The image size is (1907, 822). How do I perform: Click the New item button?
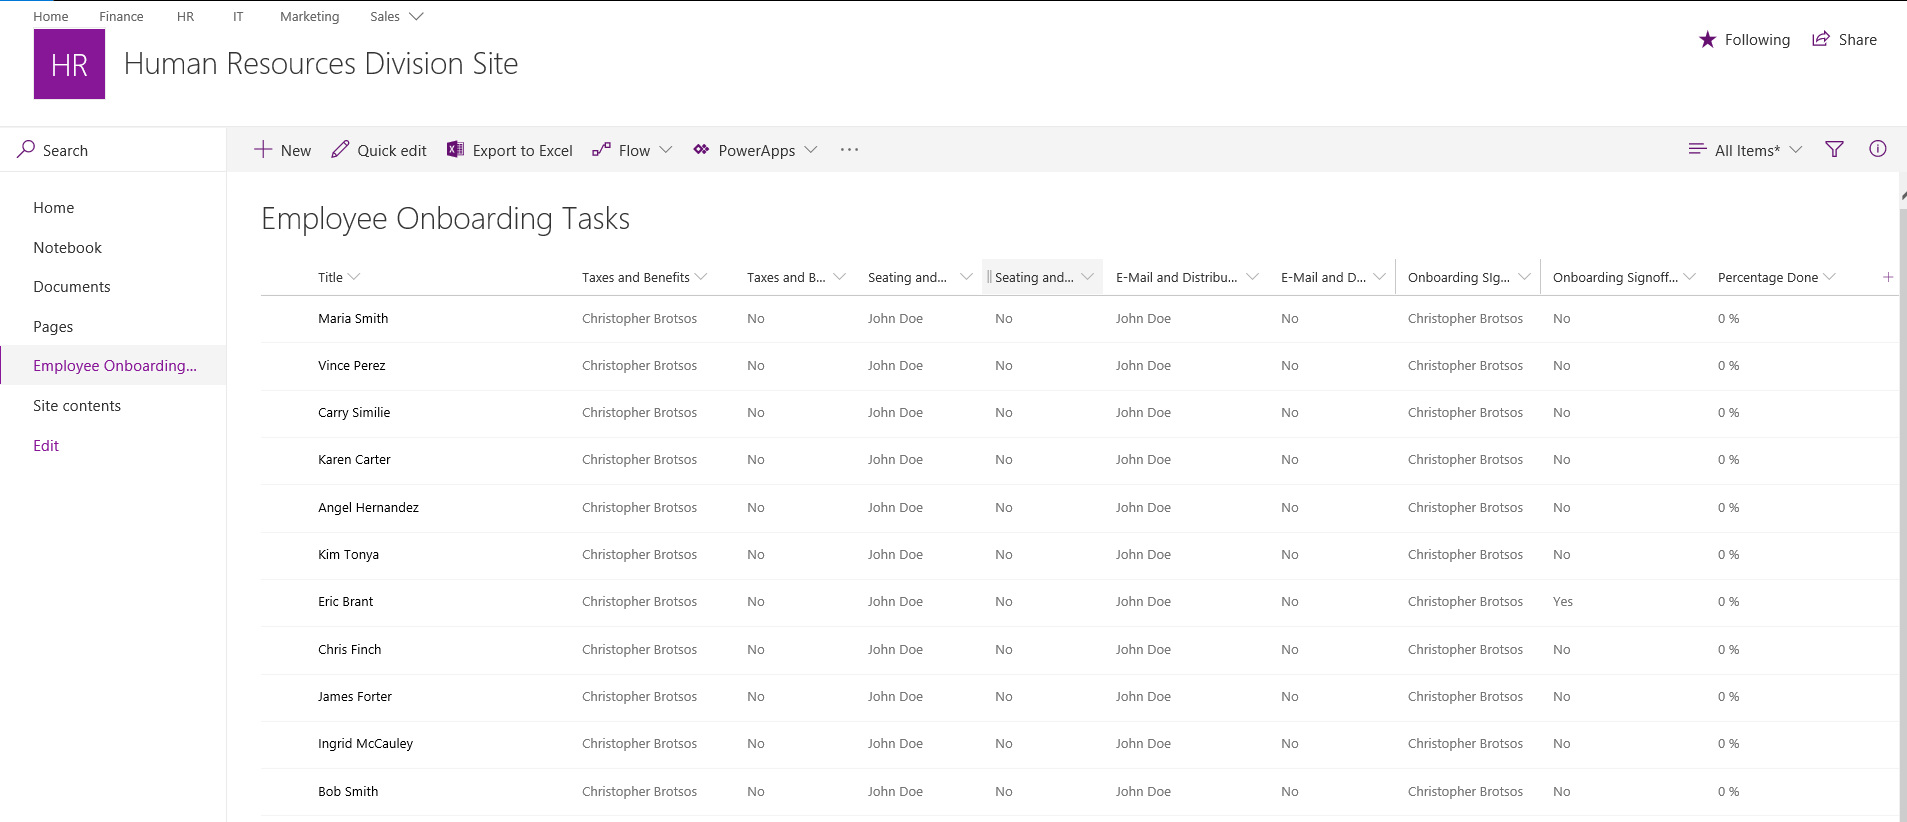tap(283, 150)
